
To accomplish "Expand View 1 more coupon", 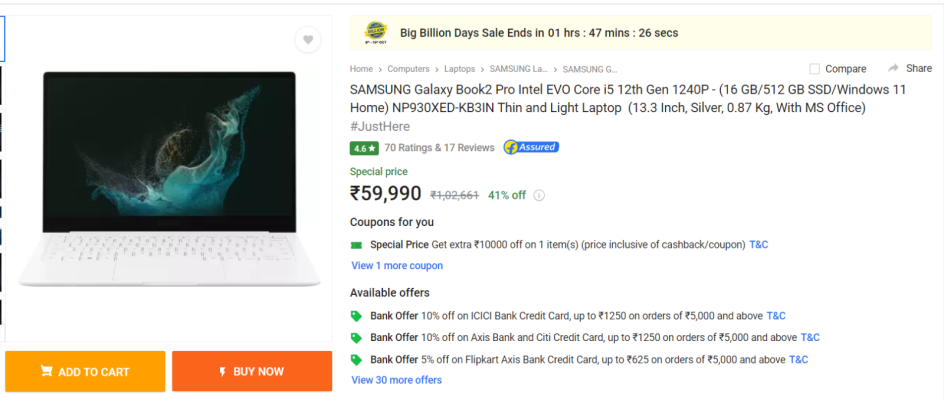I will (x=397, y=266).
